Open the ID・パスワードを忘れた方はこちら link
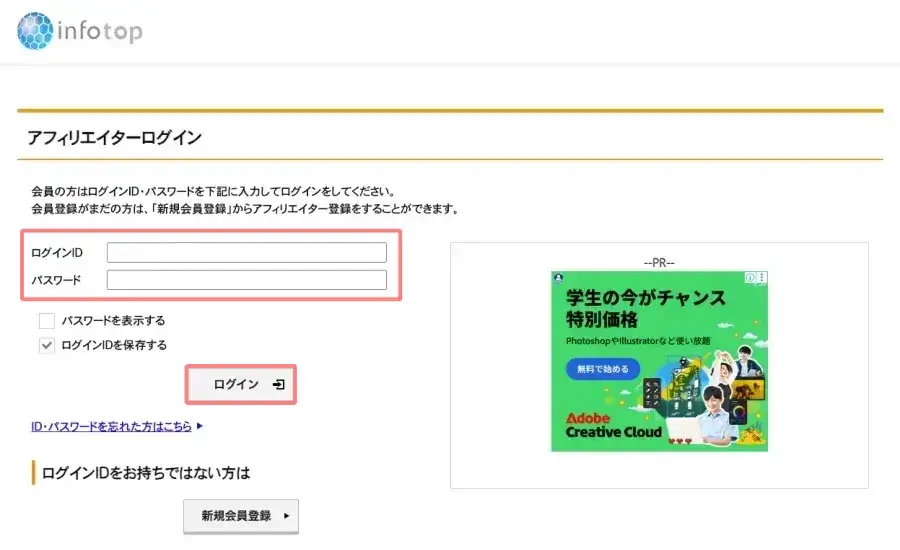 click(x=112, y=426)
